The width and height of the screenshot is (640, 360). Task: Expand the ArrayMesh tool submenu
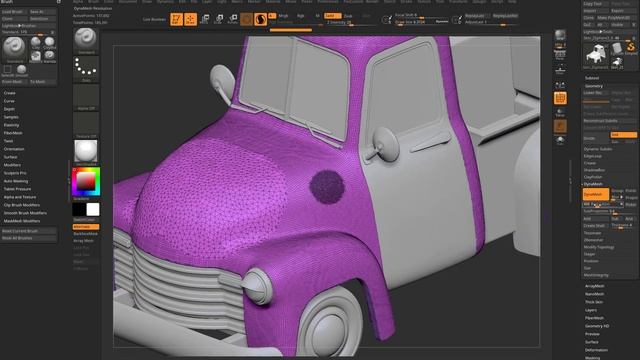(x=594, y=286)
